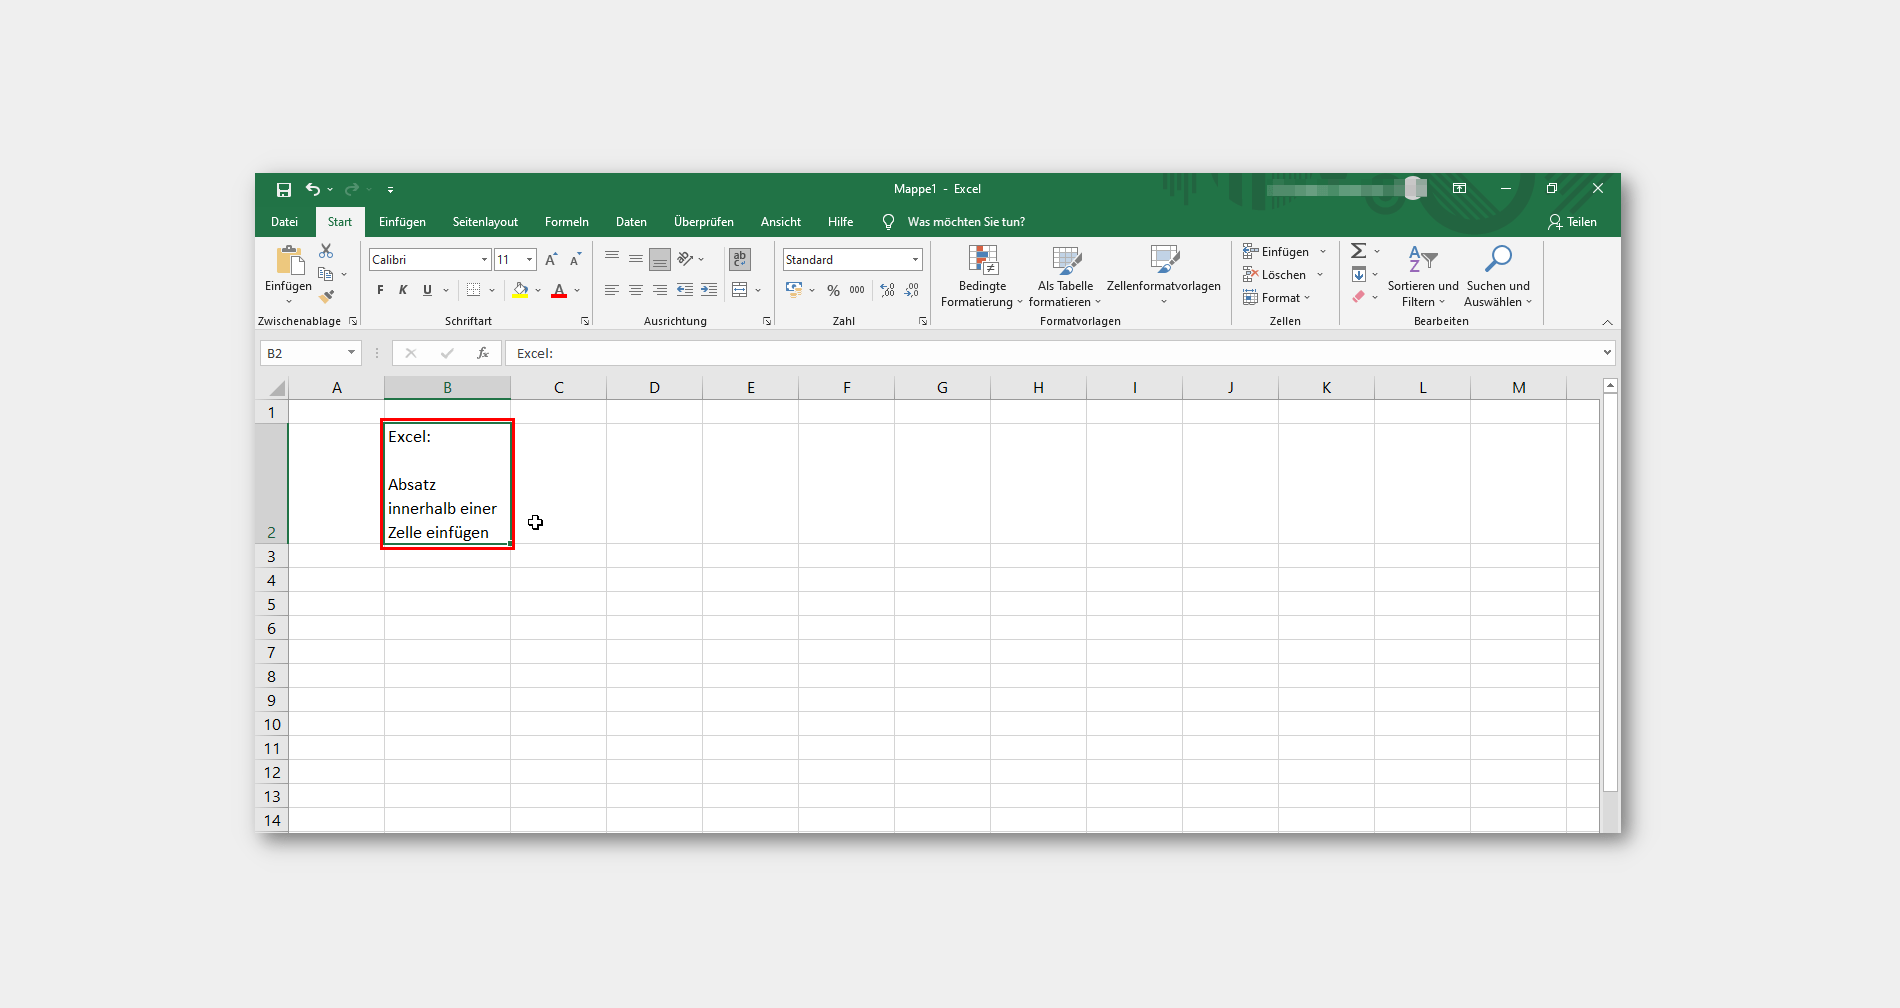Merge and center cells

[x=740, y=290]
